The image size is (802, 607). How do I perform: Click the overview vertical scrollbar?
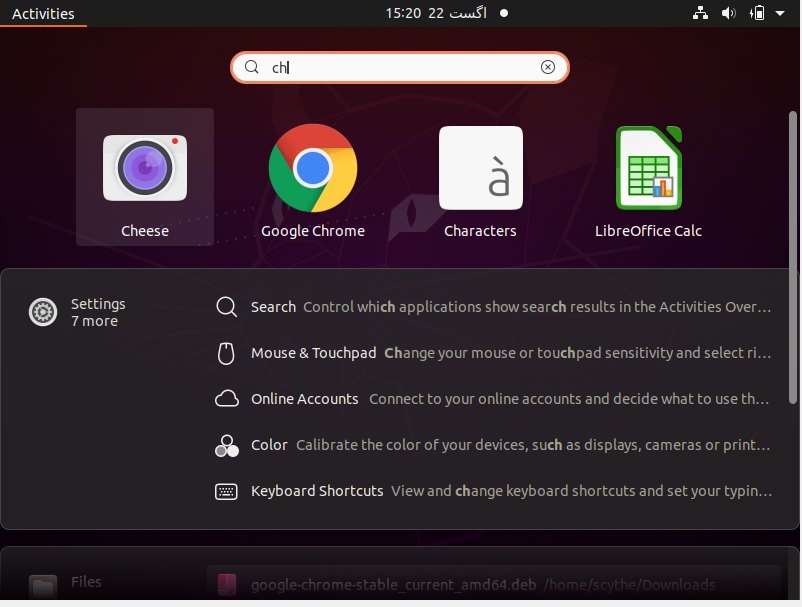coord(793,257)
